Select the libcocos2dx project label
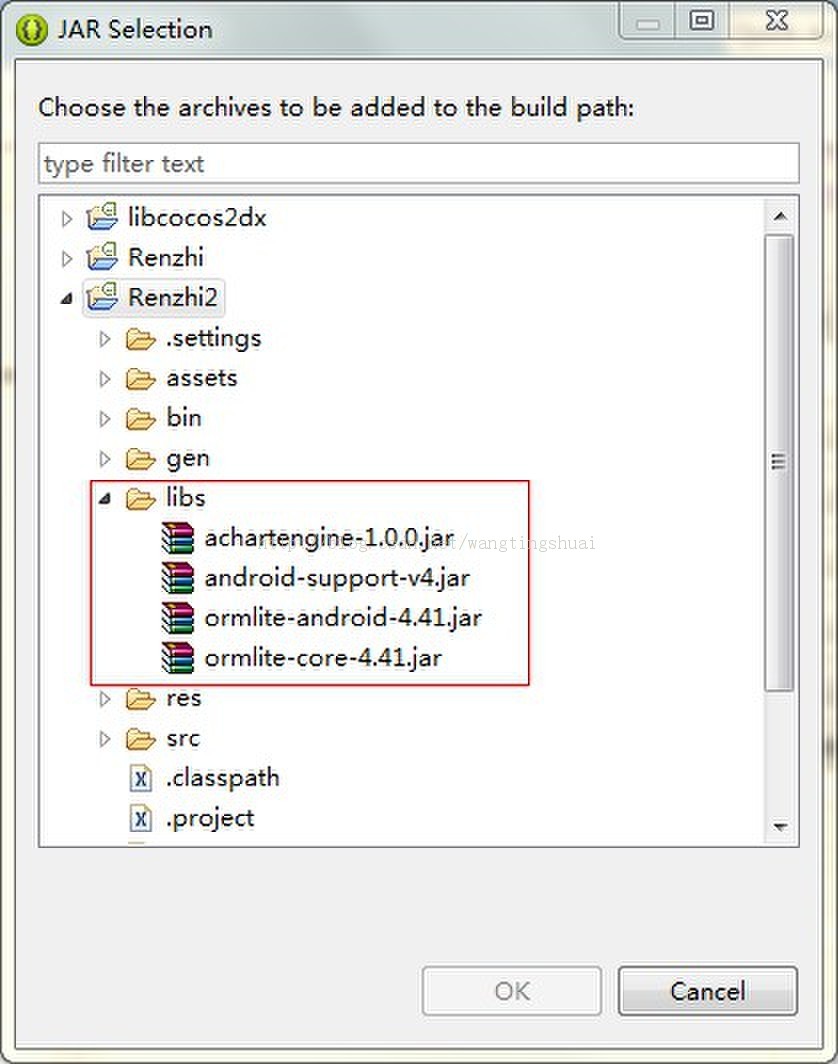Viewport: 838px width, 1064px height. point(197,217)
